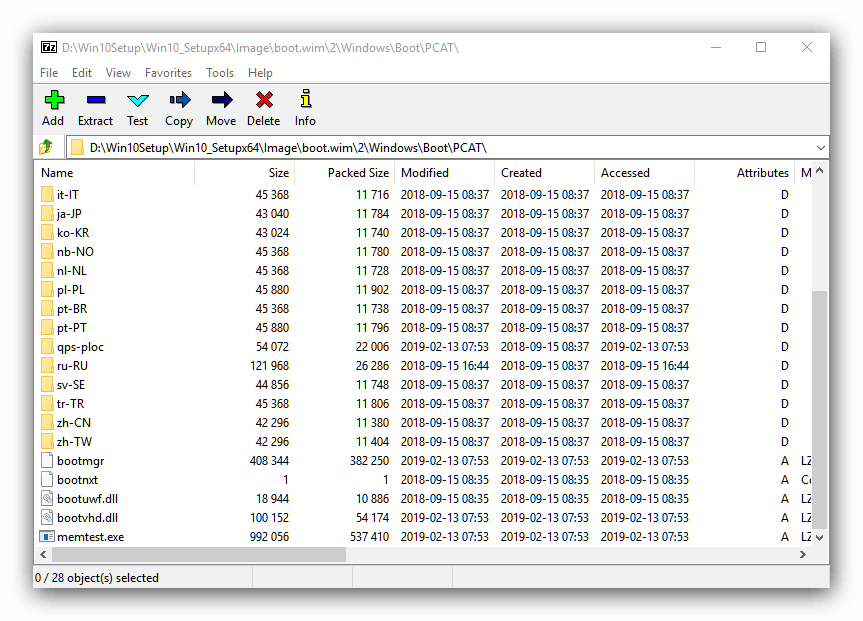The height and width of the screenshot is (621, 863).
Task: Select the folder icon in the address bar
Action: [77, 148]
